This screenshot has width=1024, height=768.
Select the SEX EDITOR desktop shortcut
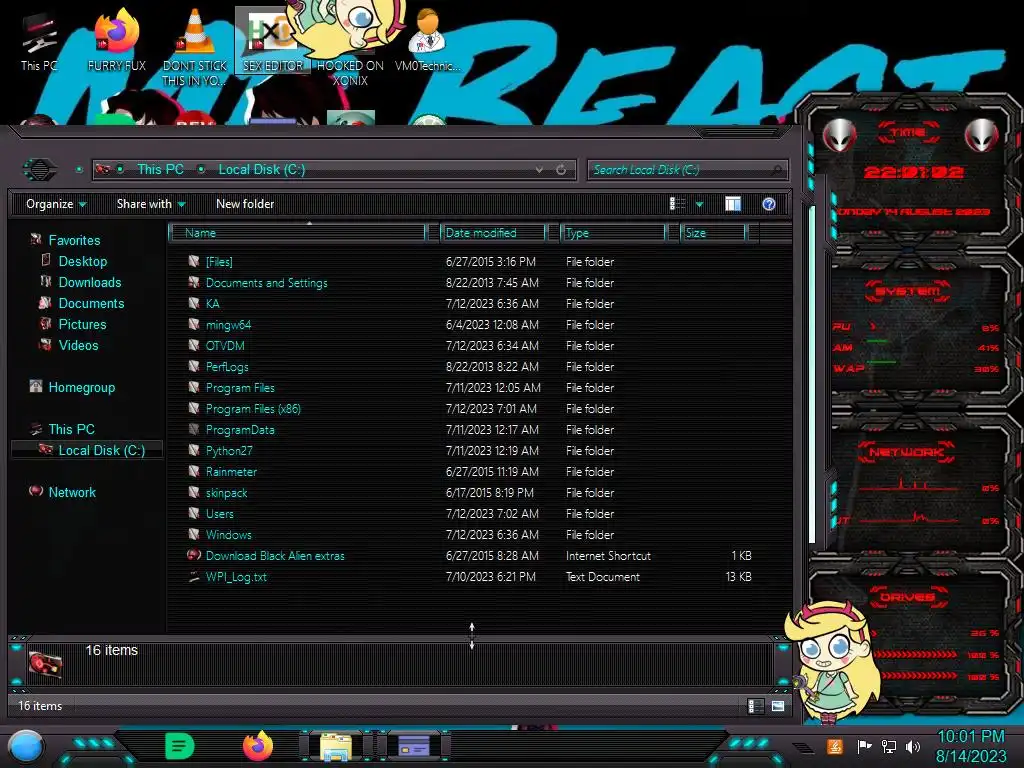pos(272,40)
